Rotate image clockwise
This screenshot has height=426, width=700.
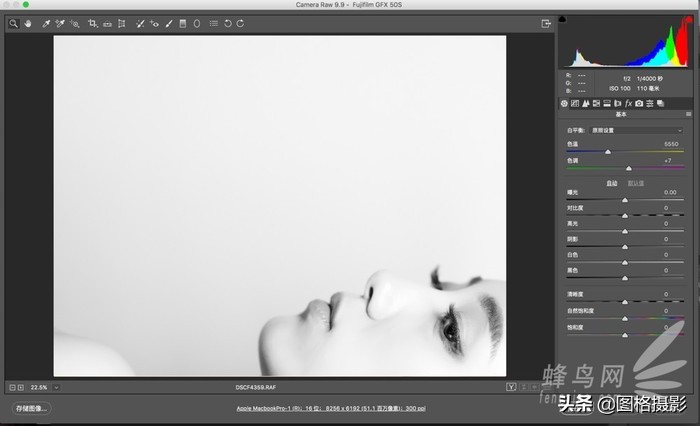tap(240, 23)
